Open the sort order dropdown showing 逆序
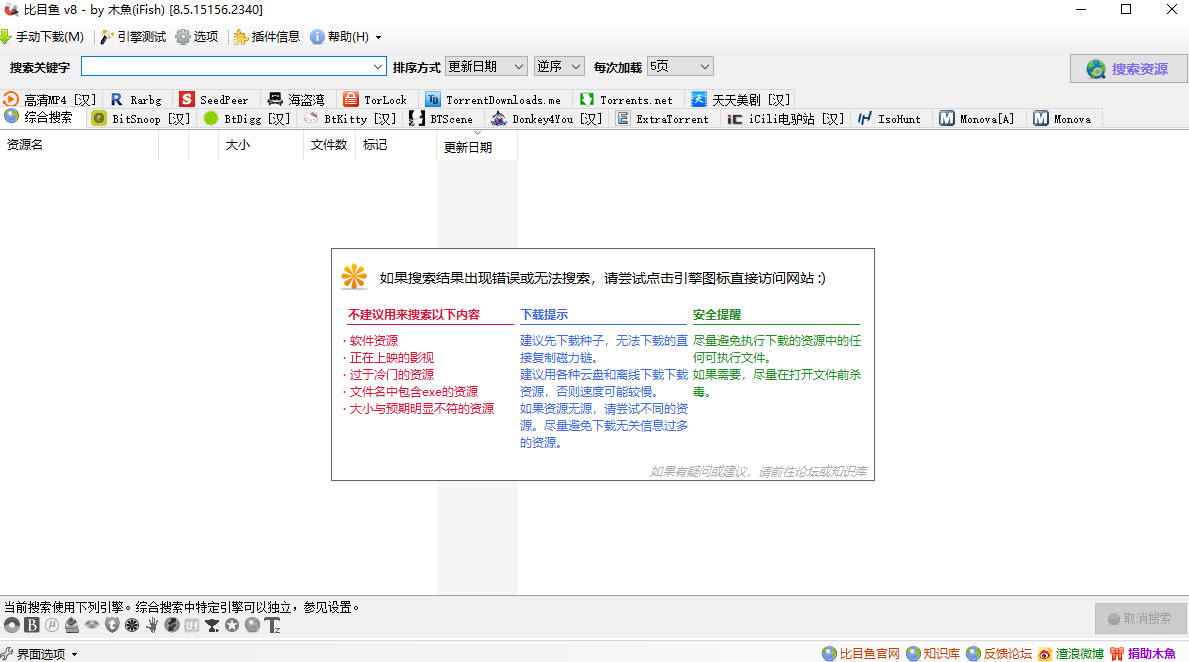 [559, 67]
